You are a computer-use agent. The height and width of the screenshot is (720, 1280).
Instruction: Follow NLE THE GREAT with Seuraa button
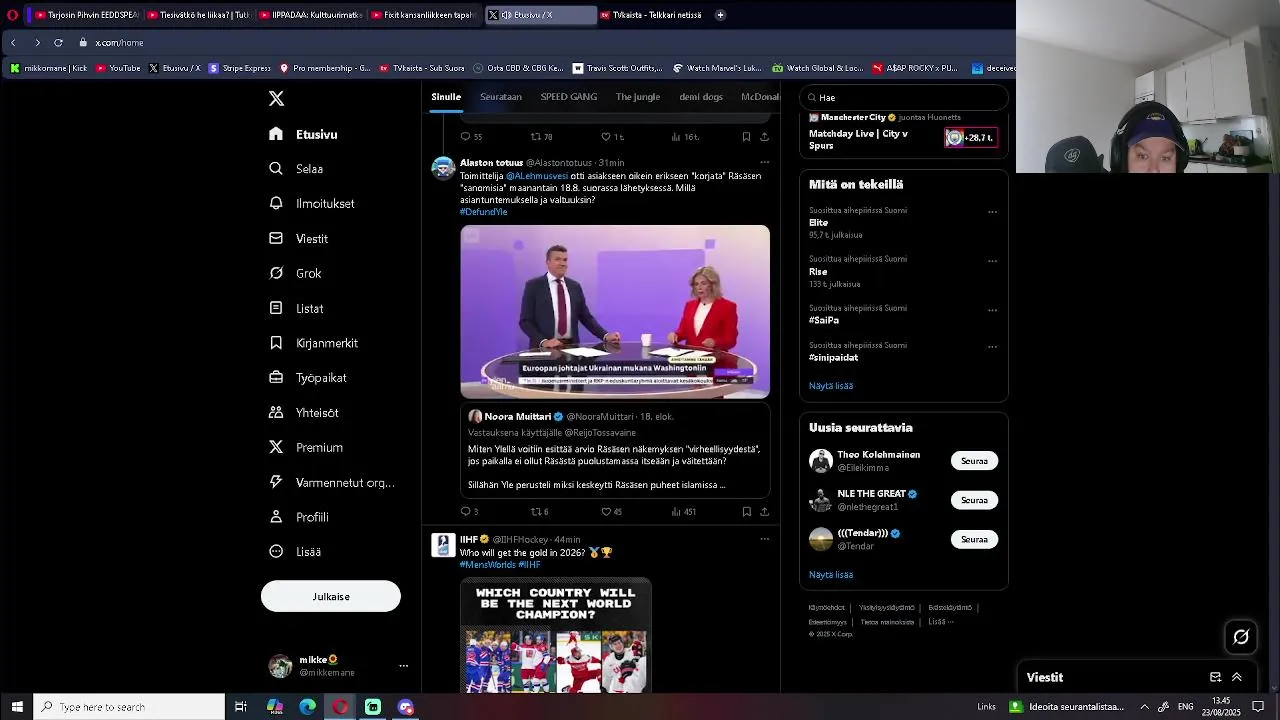click(x=974, y=500)
